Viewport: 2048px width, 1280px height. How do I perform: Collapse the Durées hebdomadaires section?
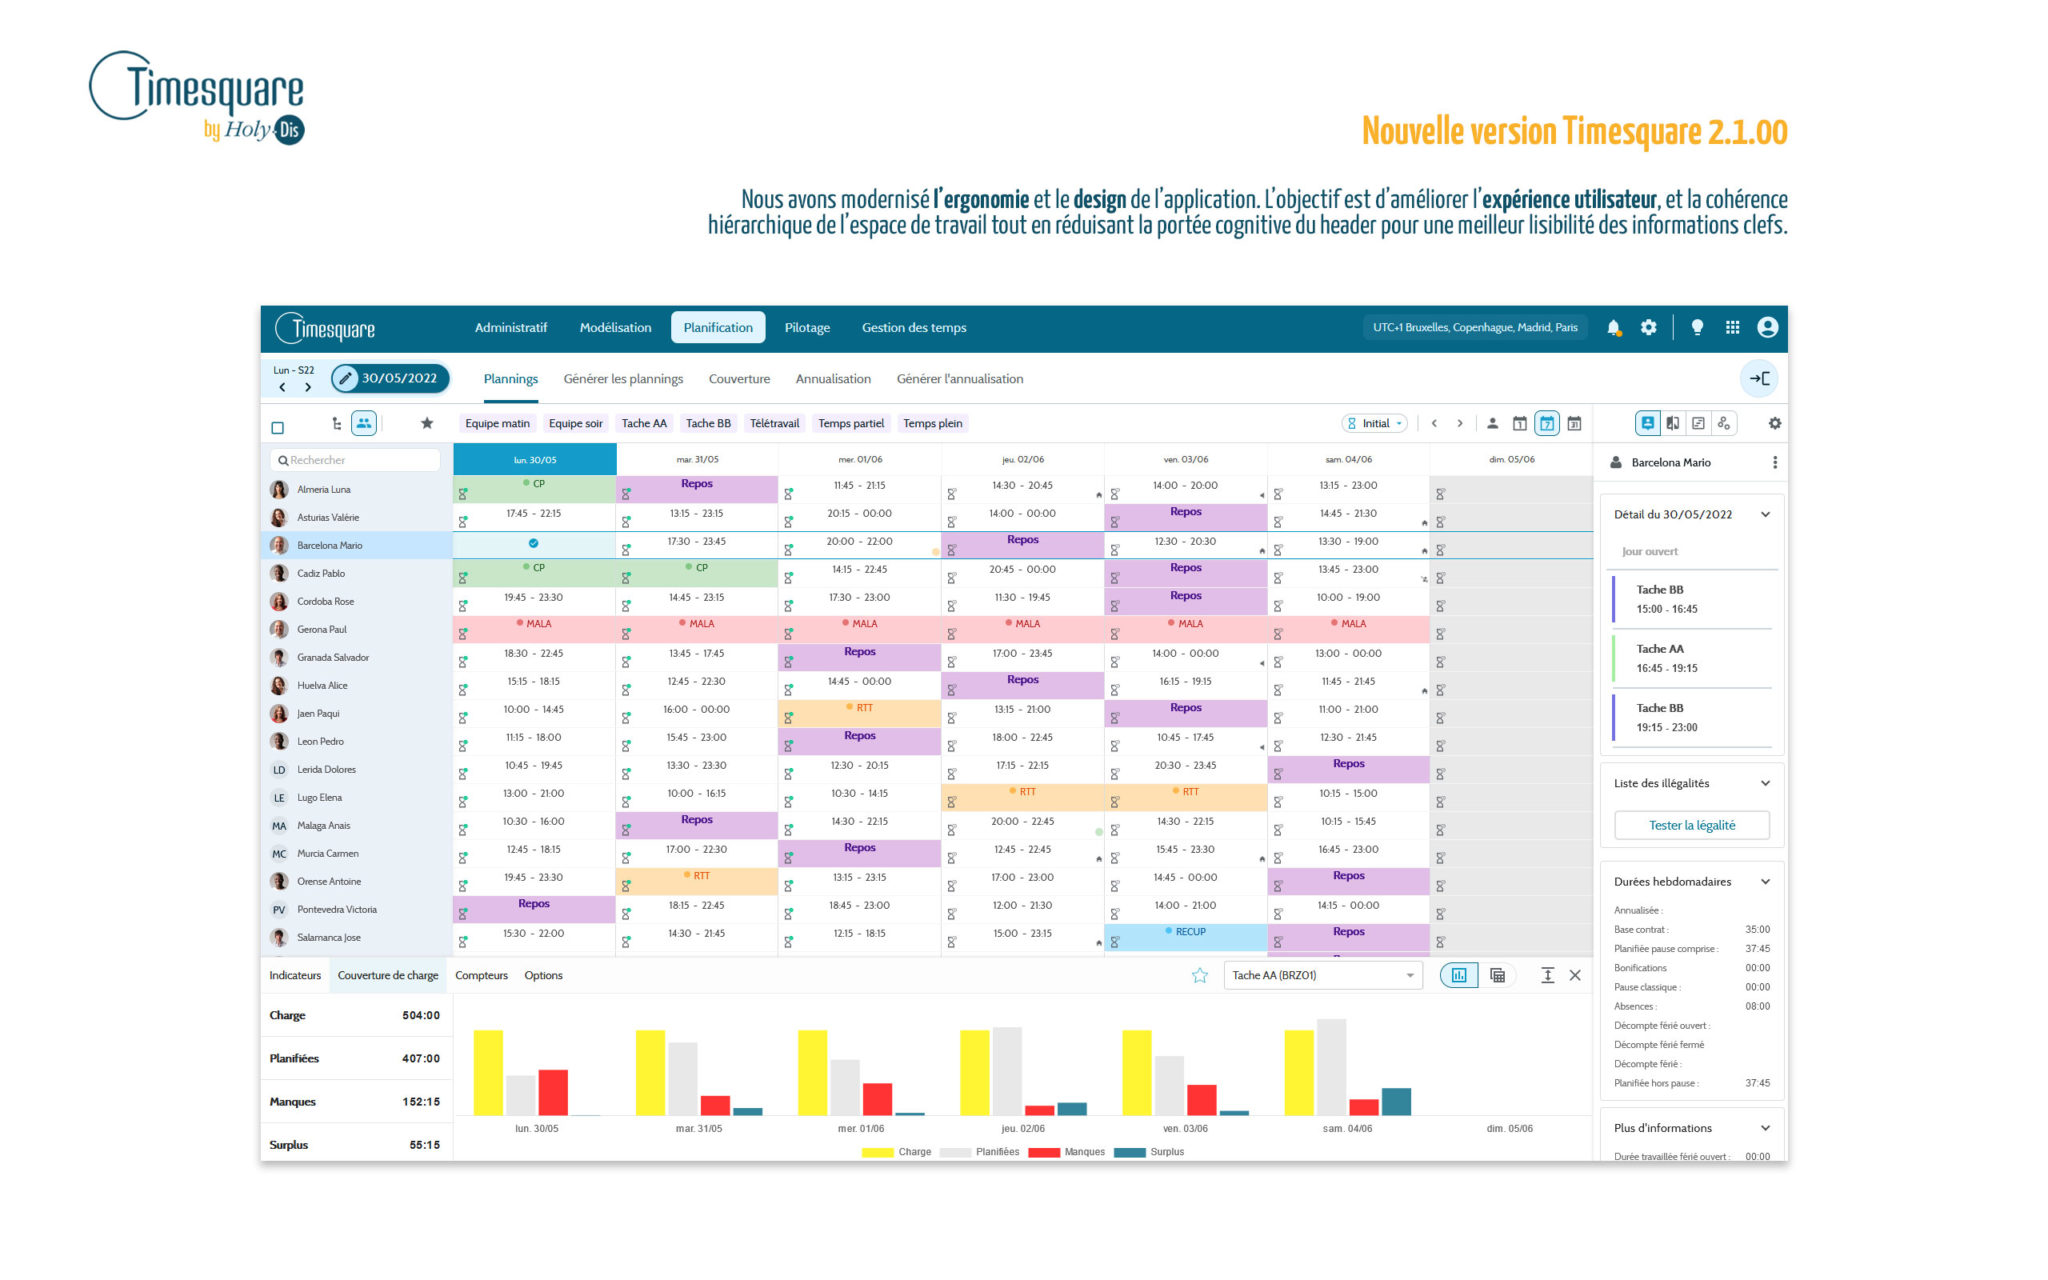click(x=1765, y=881)
